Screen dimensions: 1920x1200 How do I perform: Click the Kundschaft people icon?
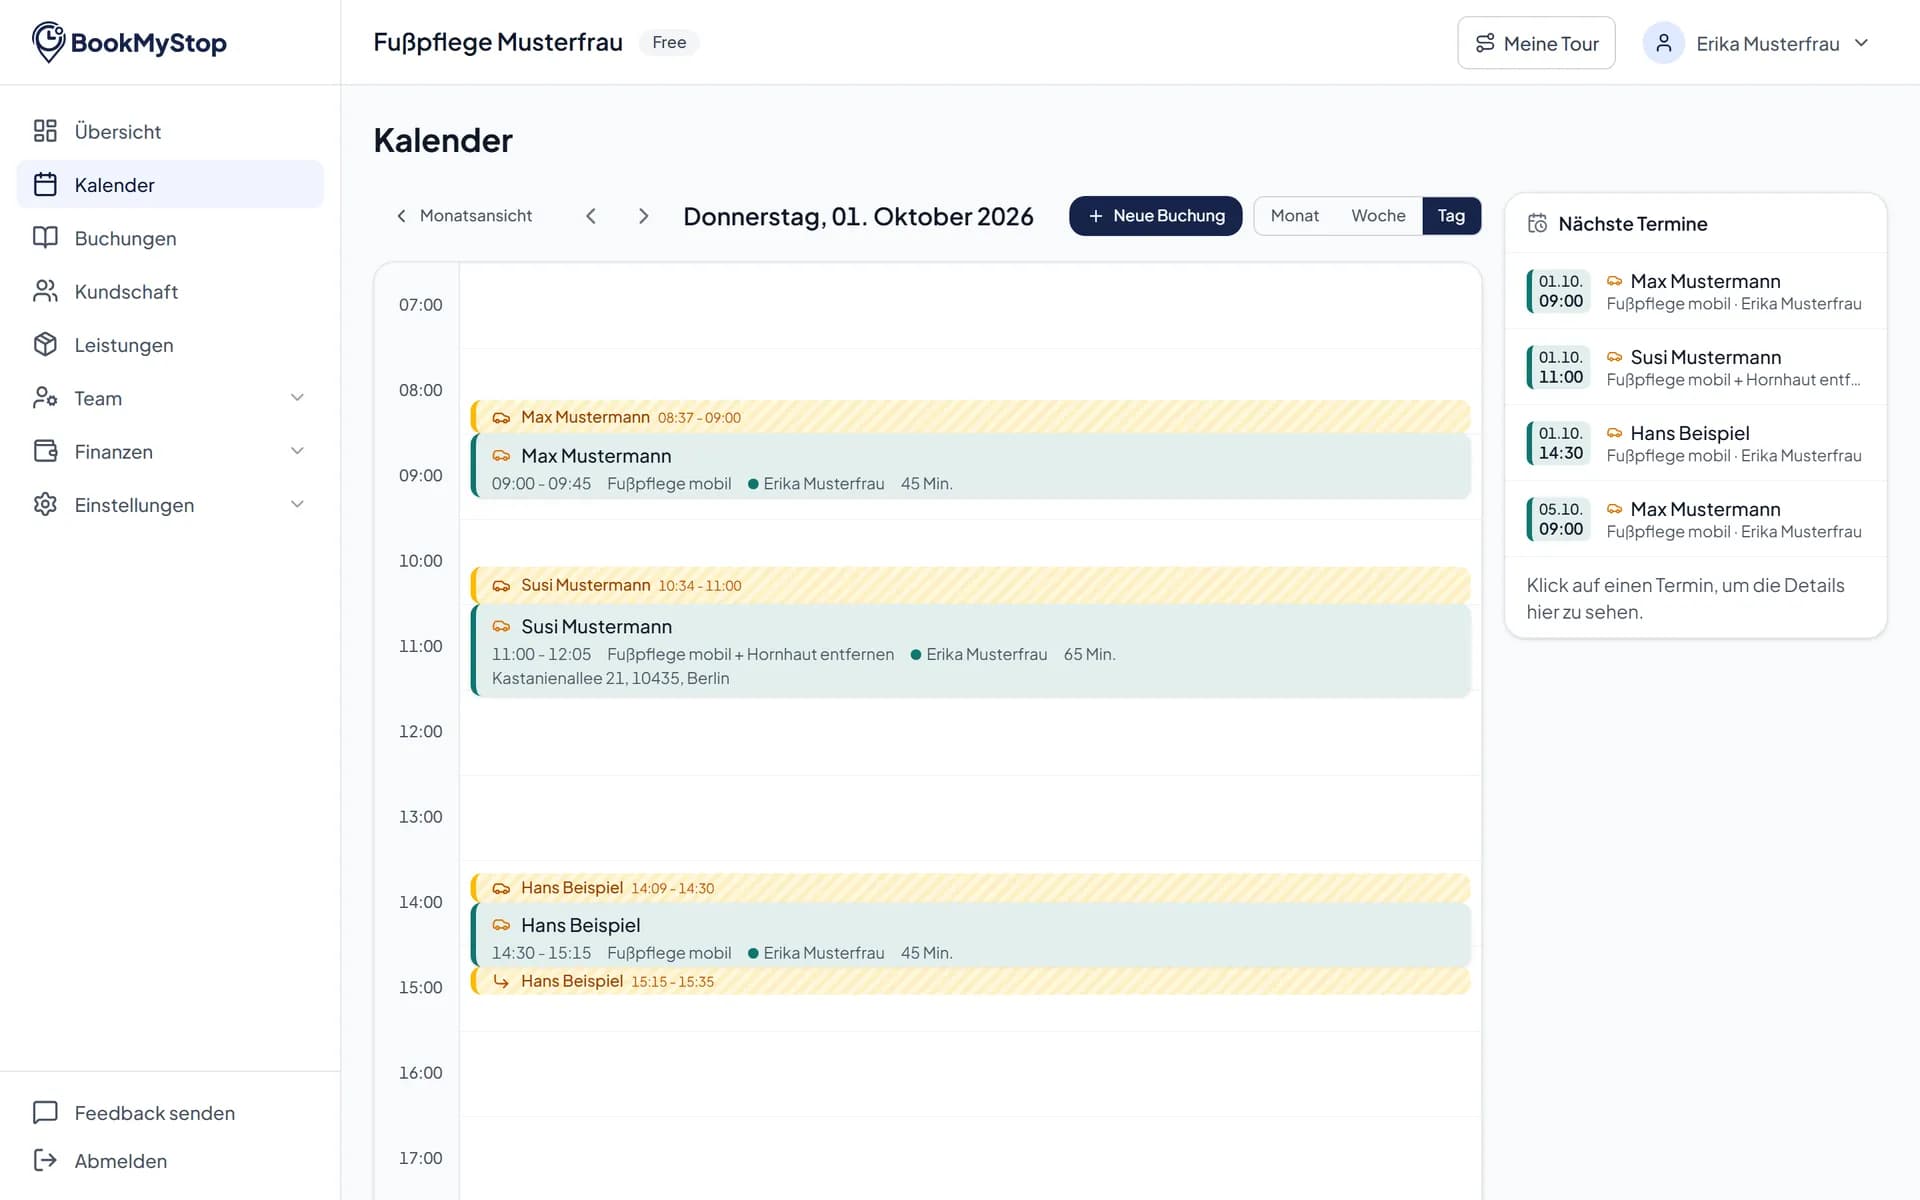tap(45, 291)
